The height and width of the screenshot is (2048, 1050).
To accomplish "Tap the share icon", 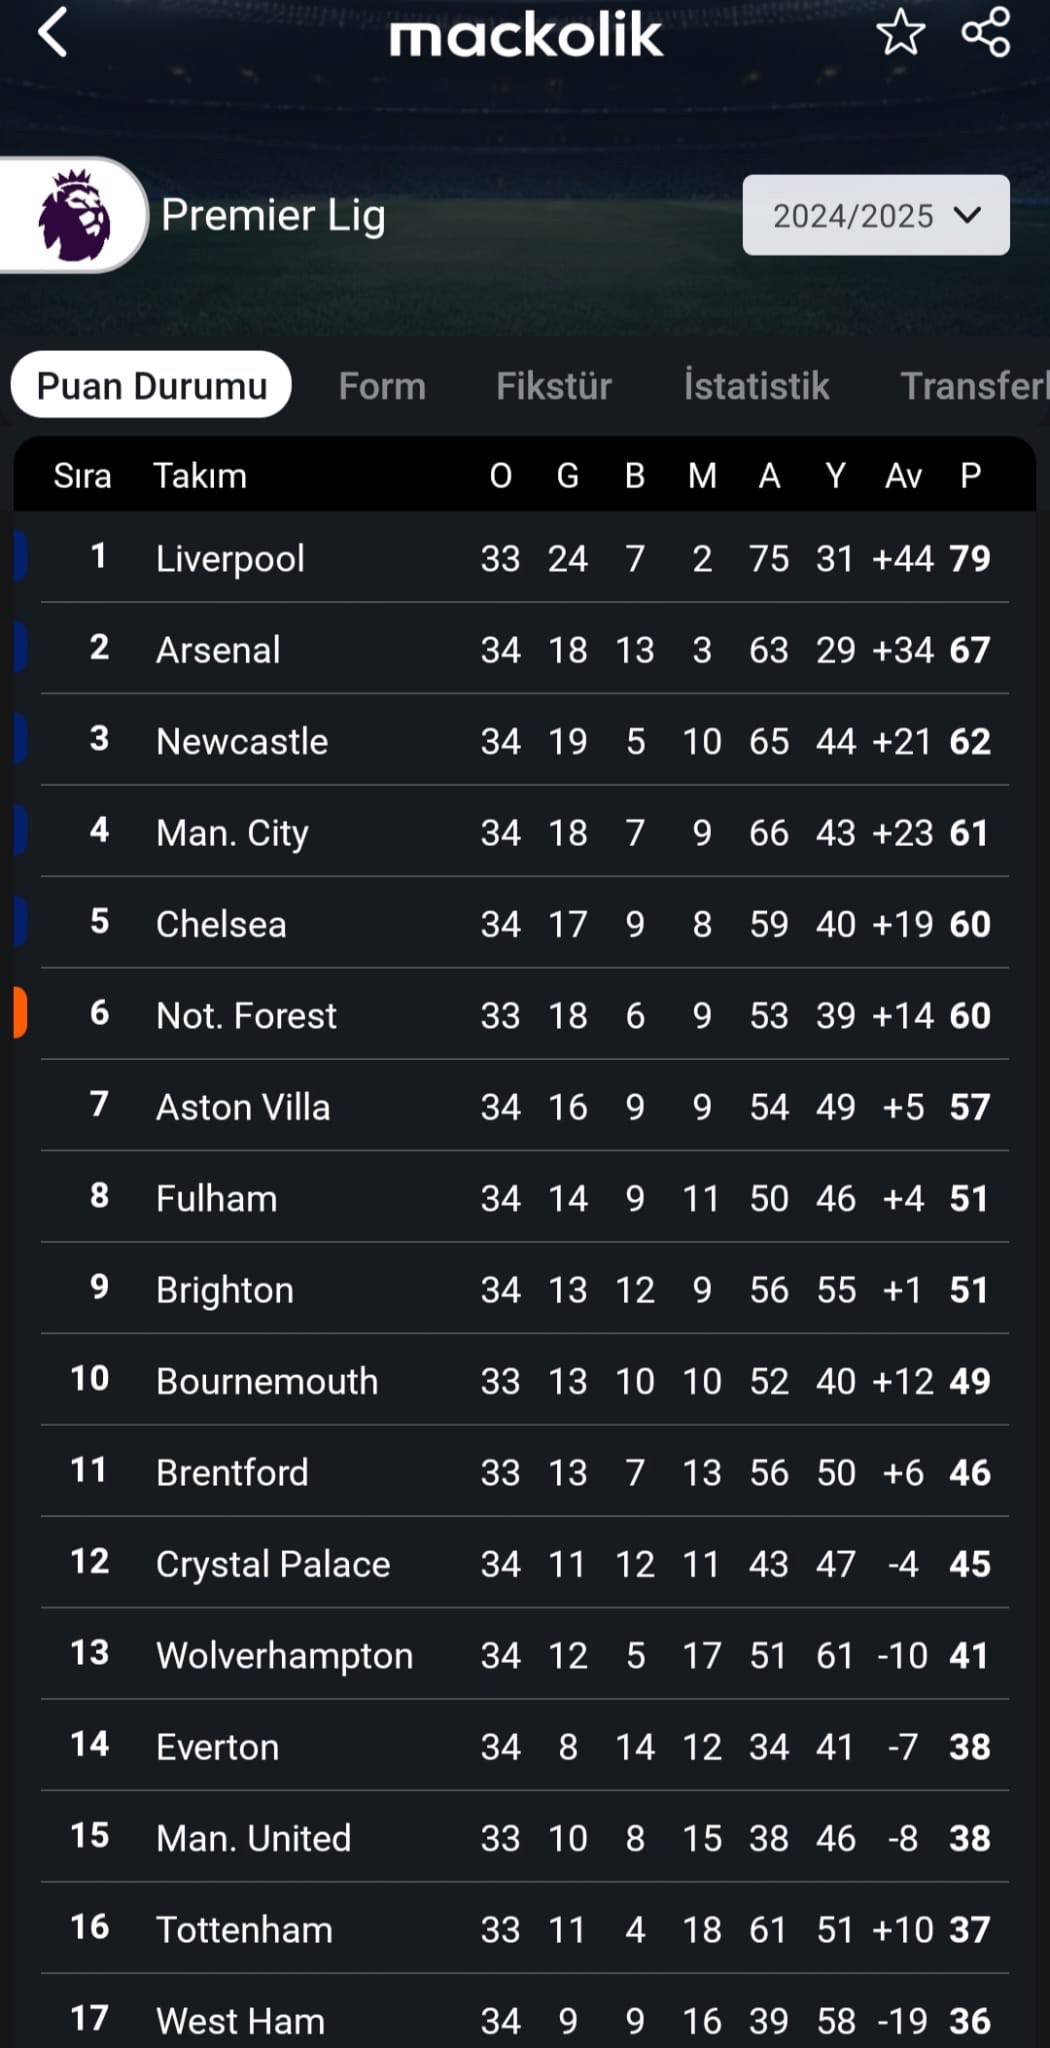I will click(x=986, y=32).
